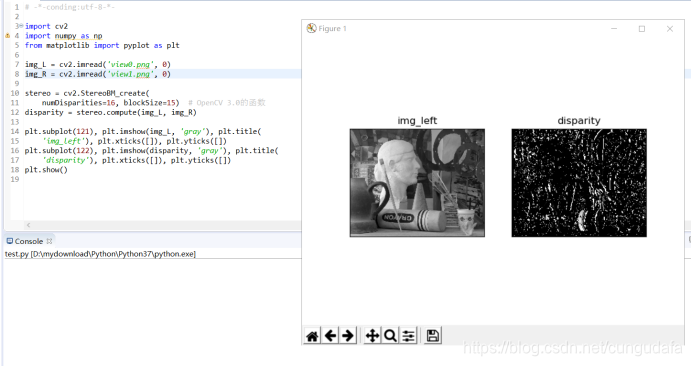Place cursor on the 'view1.png' line

click(x=98, y=74)
